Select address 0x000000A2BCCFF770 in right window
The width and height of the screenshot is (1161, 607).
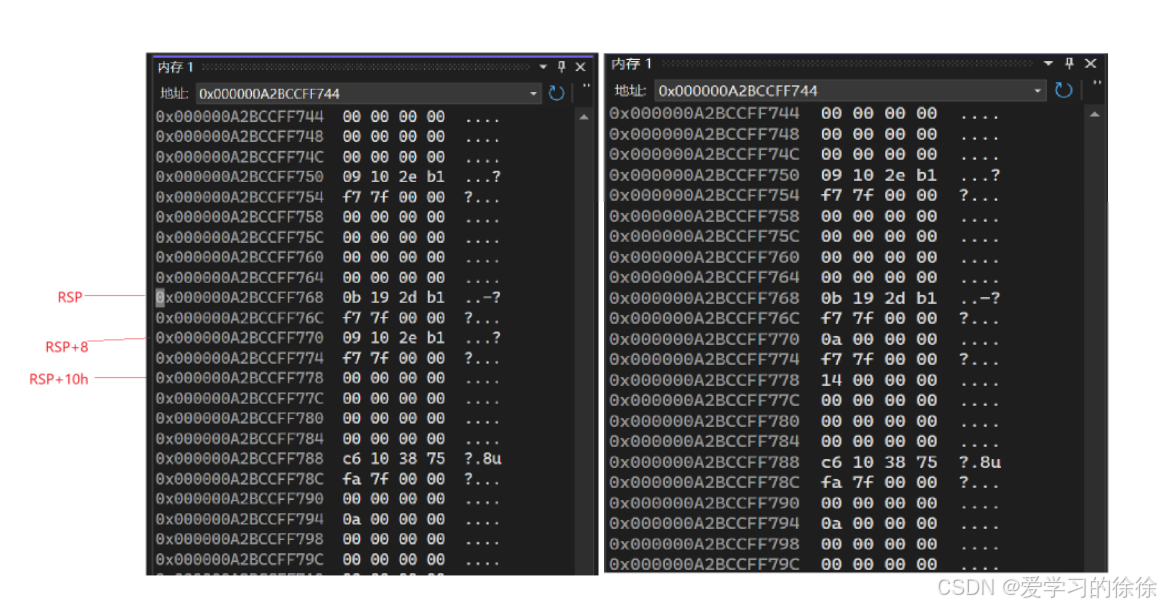[x=704, y=339]
